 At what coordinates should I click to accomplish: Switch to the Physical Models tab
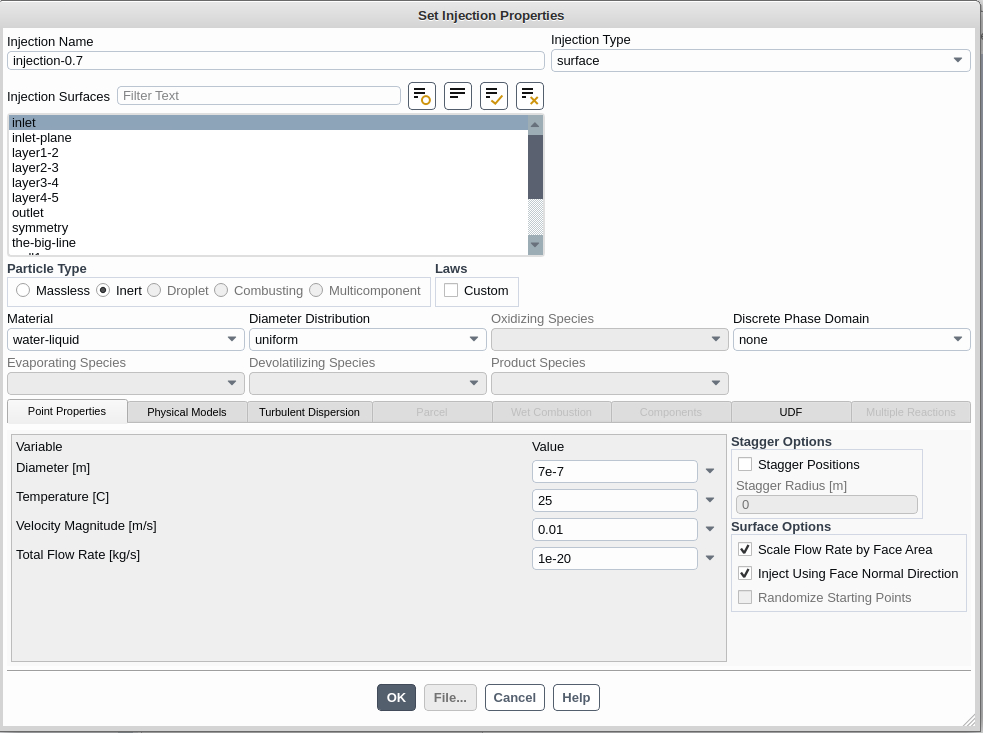coord(187,412)
